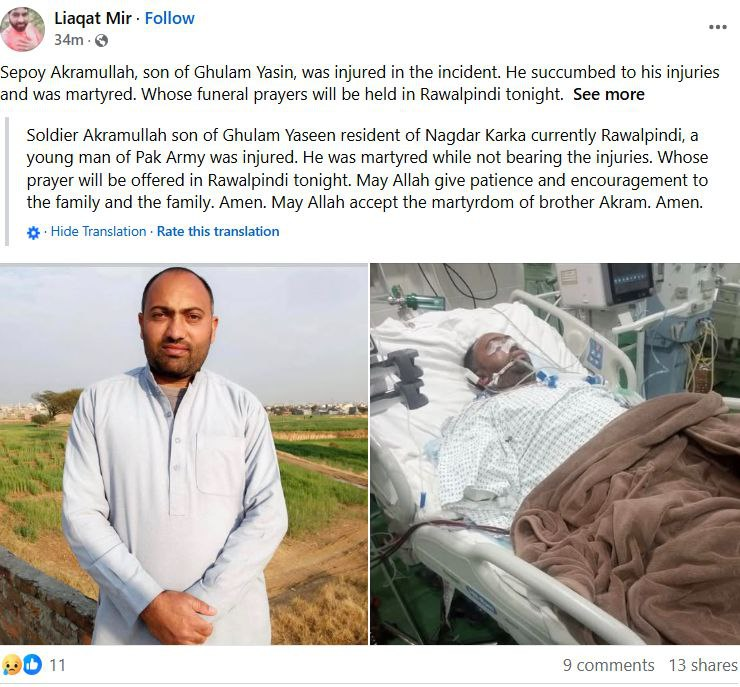Follow Liaqat Mir
This screenshot has width=740, height=687.
click(x=169, y=18)
